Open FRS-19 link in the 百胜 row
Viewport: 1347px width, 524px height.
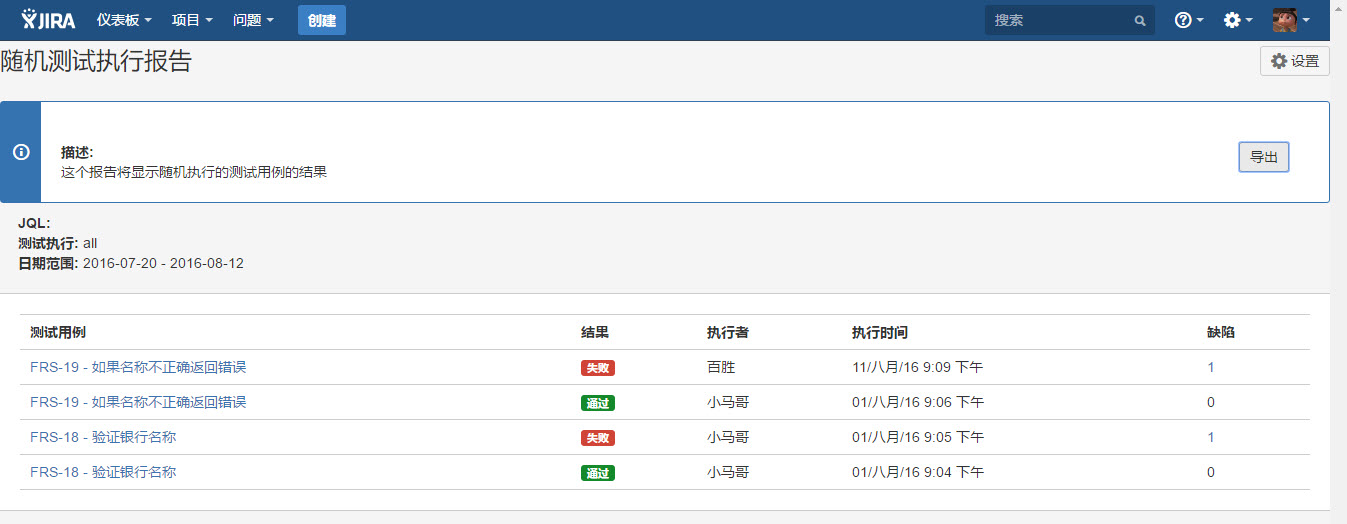[x=138, y=367]
